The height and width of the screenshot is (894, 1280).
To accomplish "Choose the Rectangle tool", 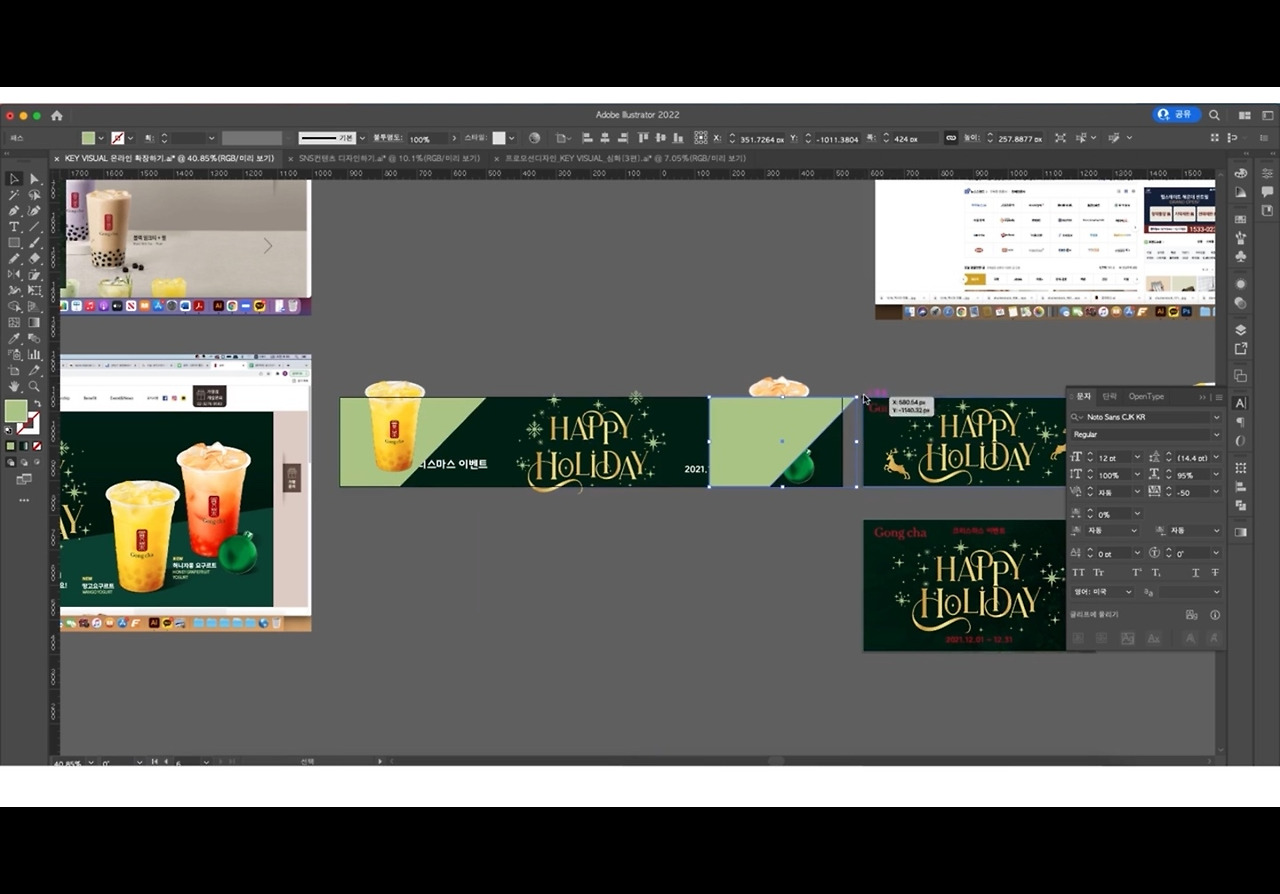I will (x=14, y=243).
